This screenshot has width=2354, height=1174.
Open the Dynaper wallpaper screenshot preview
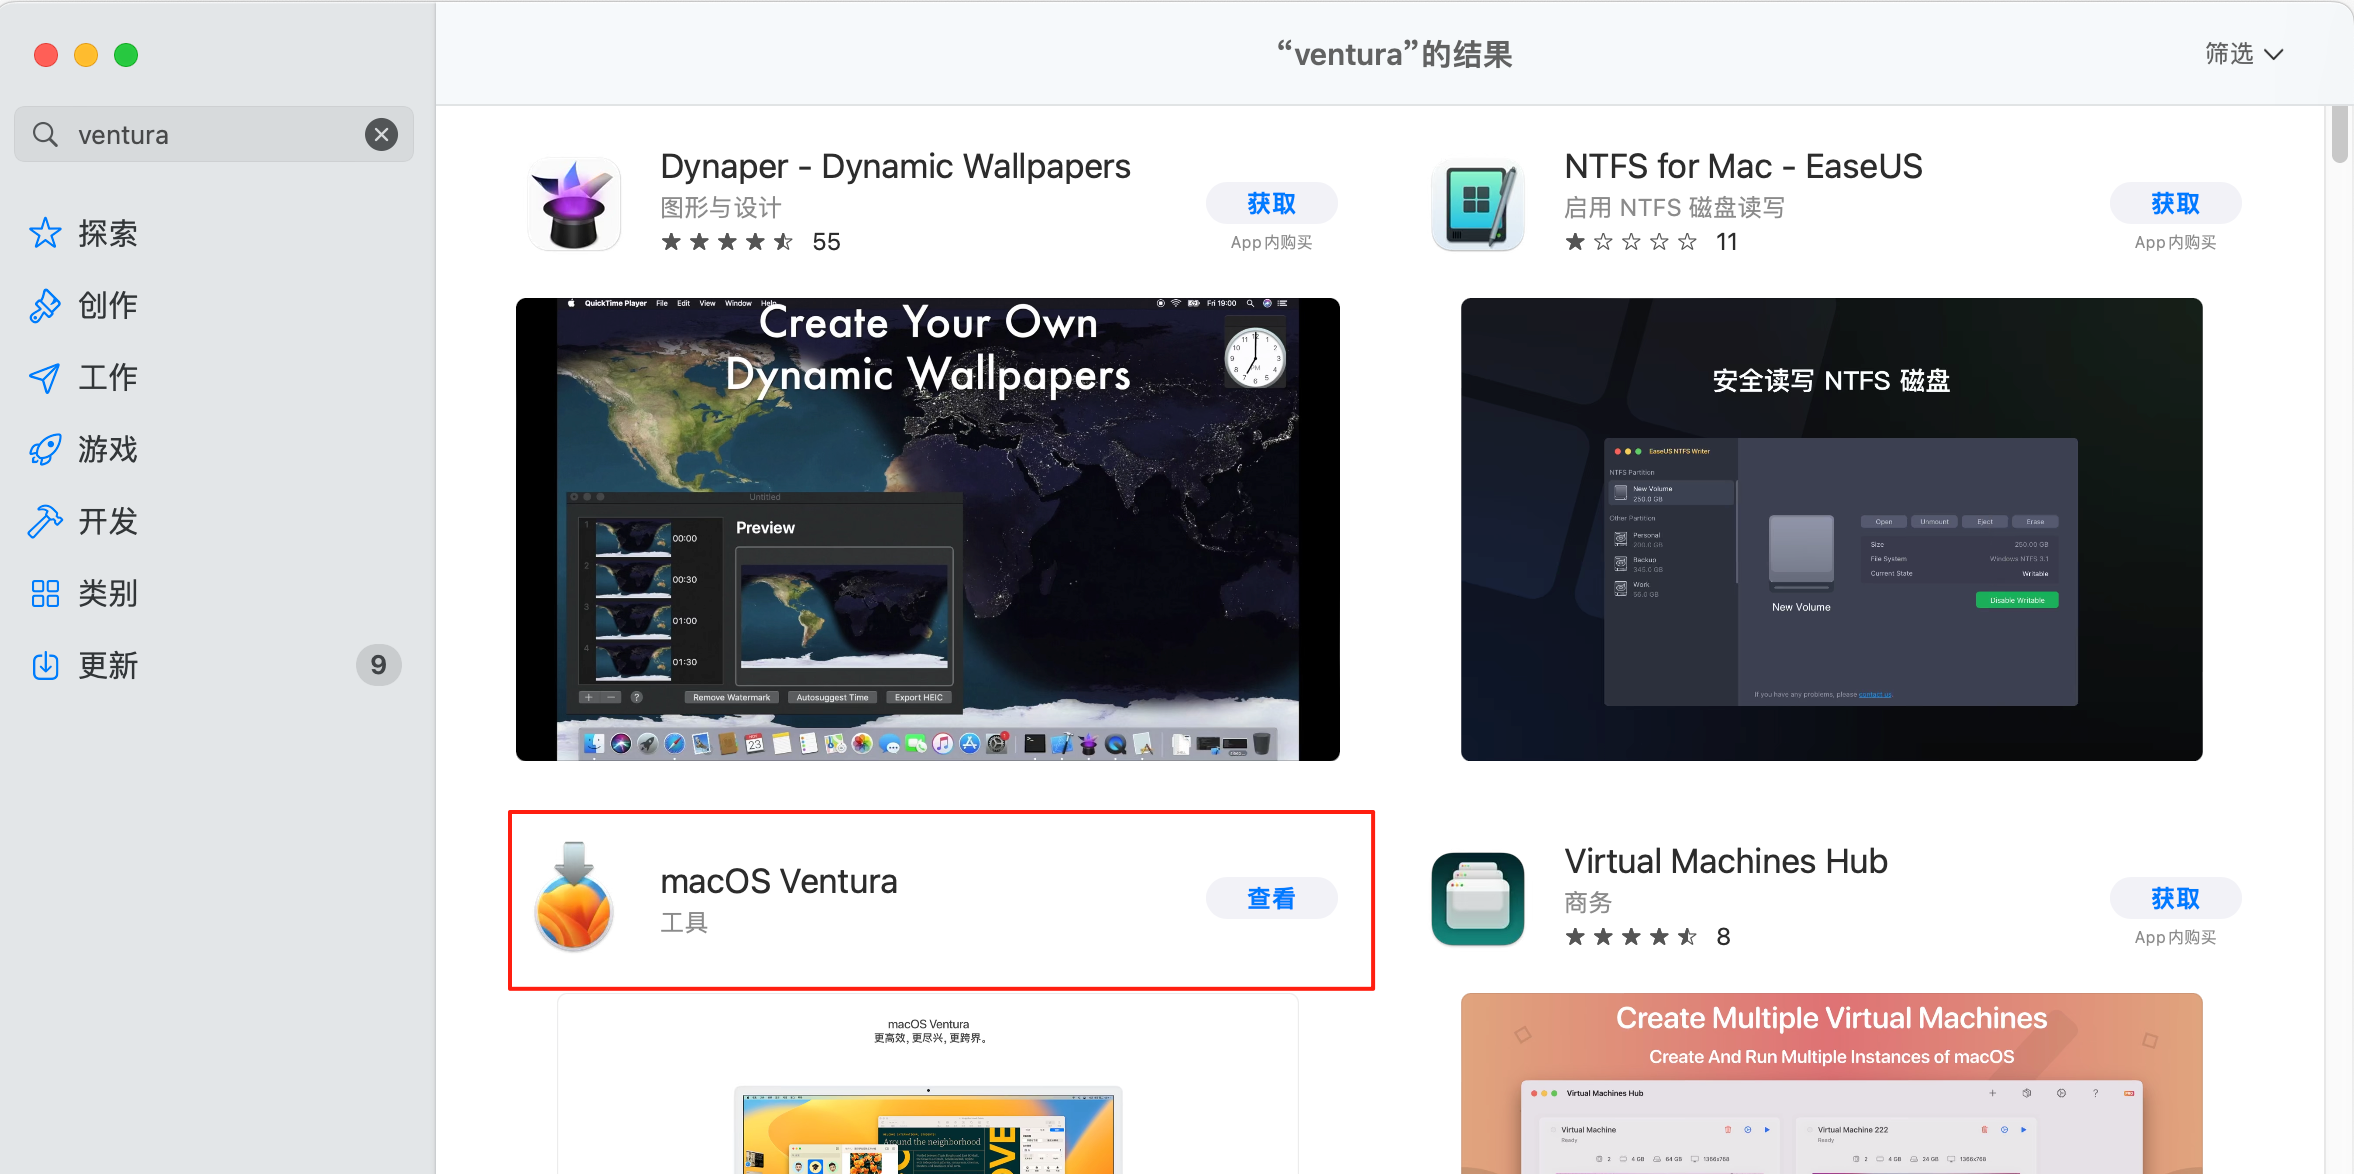pyautogui.click(x=927, y=529)
